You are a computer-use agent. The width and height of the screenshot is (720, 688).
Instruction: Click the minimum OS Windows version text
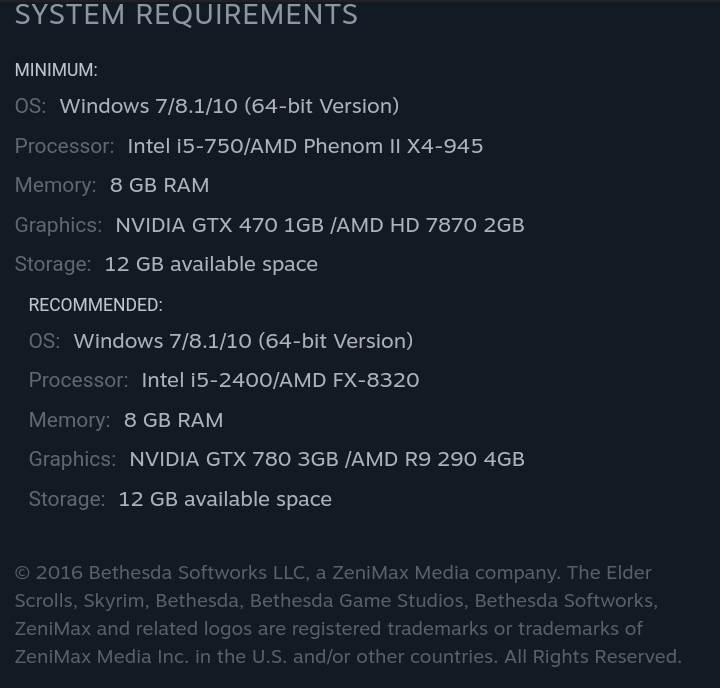(229, 106)
